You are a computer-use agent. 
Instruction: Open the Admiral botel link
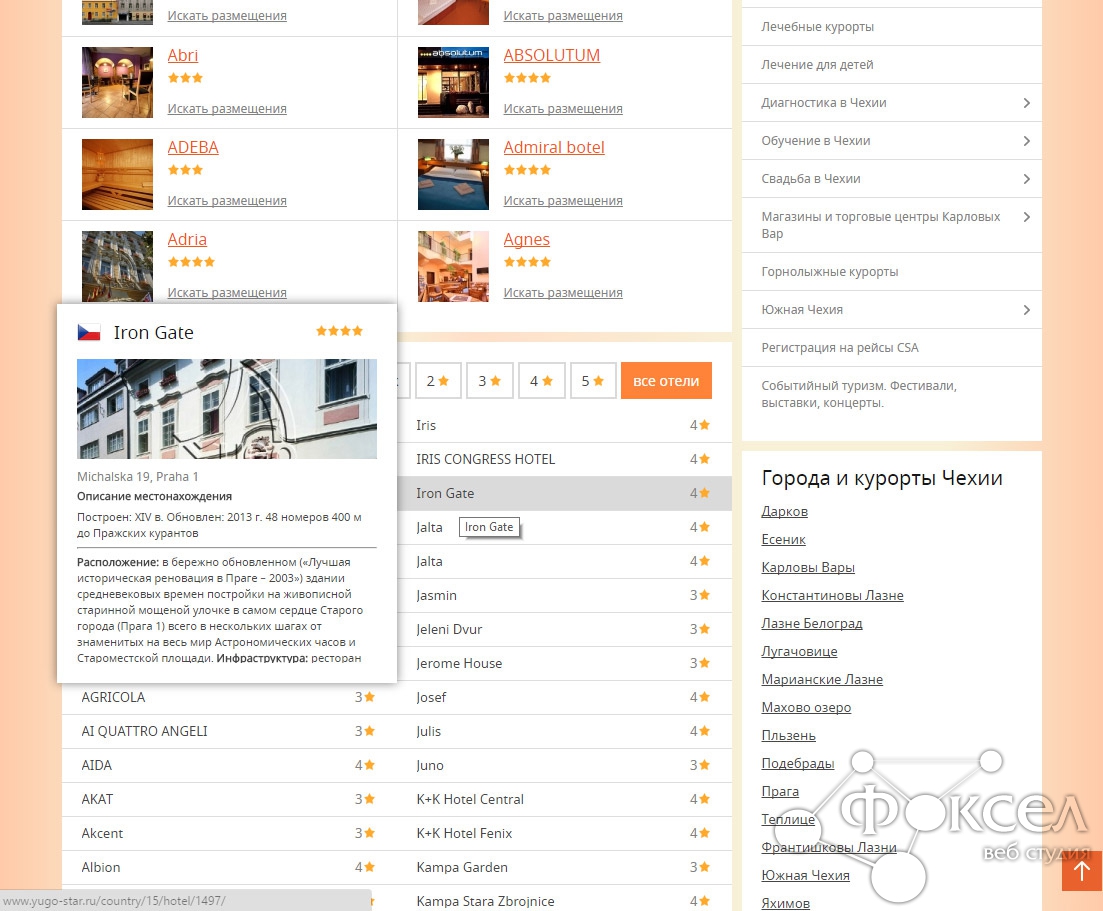click(x=554, y=147)
